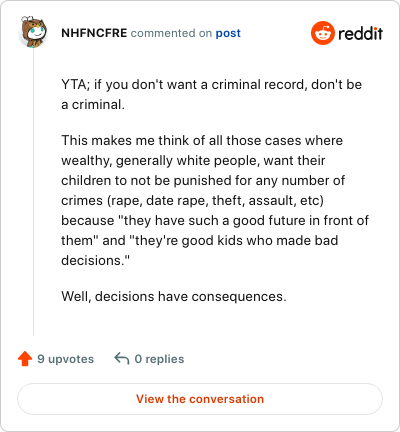Follow the blue "post" link
The height and width of the screenshot is (432, 400).
228,33
